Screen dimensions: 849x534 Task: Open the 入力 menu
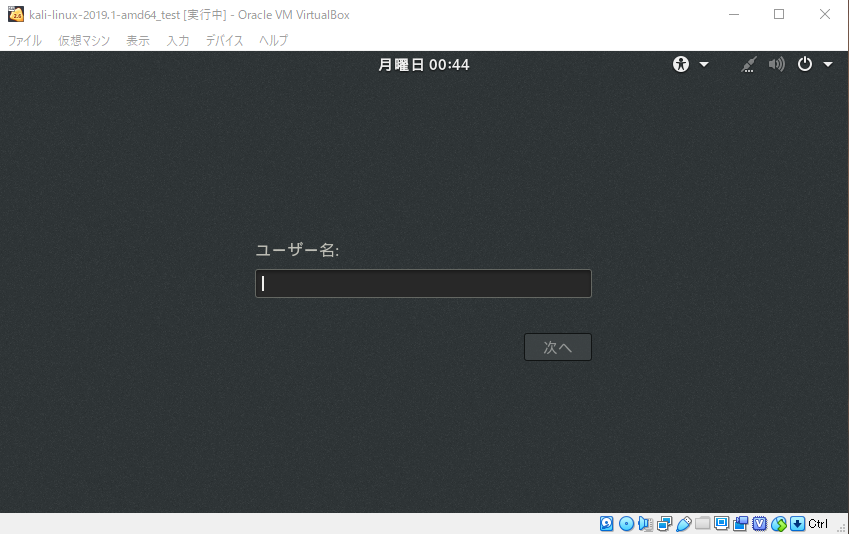[178, 41]
